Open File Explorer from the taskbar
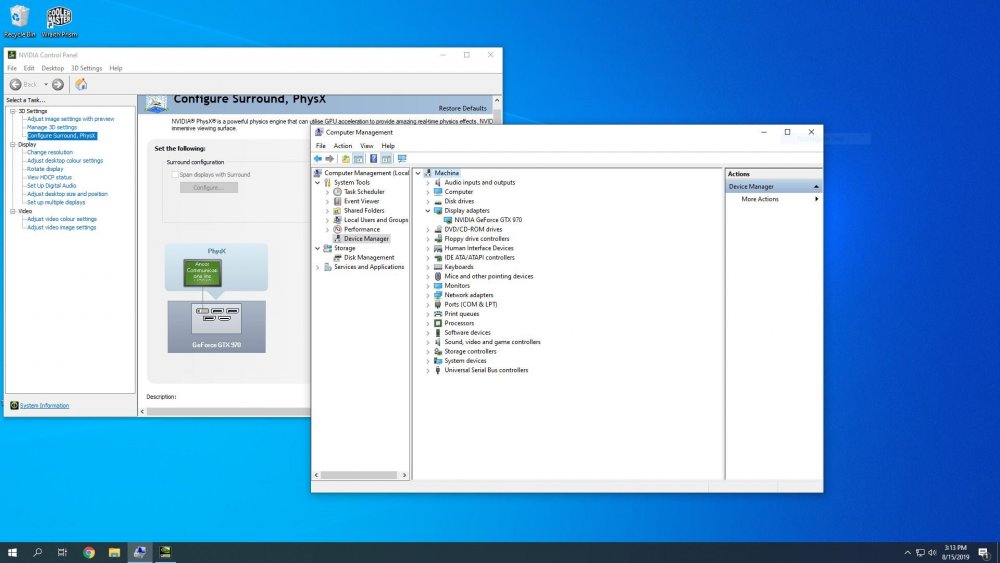The image size is (1000, 563). [114, 552]
